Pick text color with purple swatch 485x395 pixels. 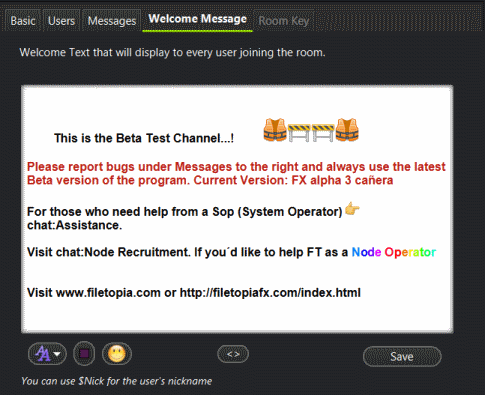pyautogui.click(x=84, y=353)
